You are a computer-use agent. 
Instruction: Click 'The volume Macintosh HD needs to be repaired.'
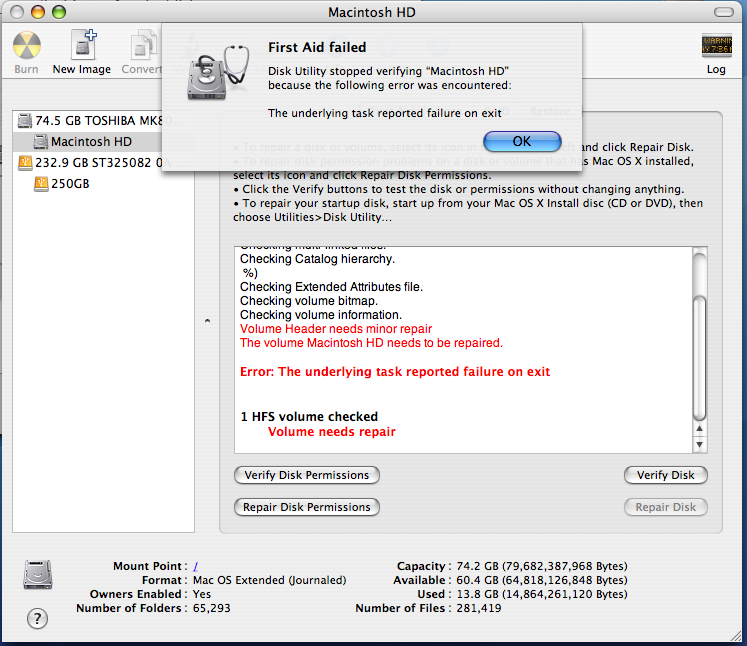pos(371,343)
